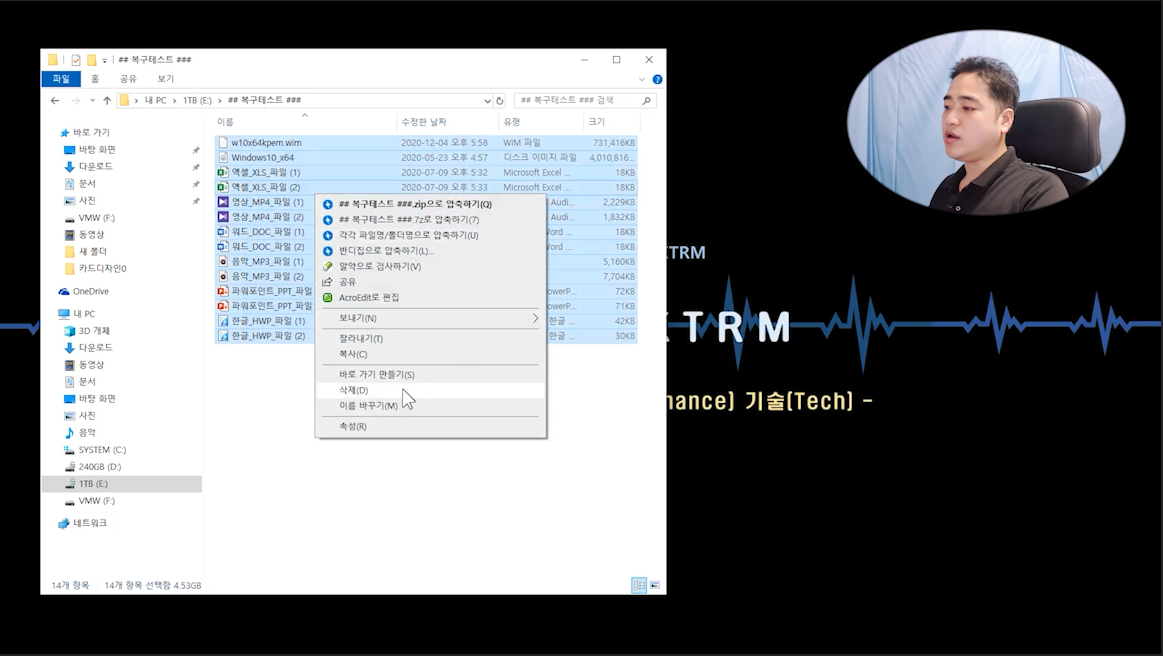Choose 이름 바꾸기(M) from the context menu
This screenshot has width=1163, height=656.
coord(430,406)
